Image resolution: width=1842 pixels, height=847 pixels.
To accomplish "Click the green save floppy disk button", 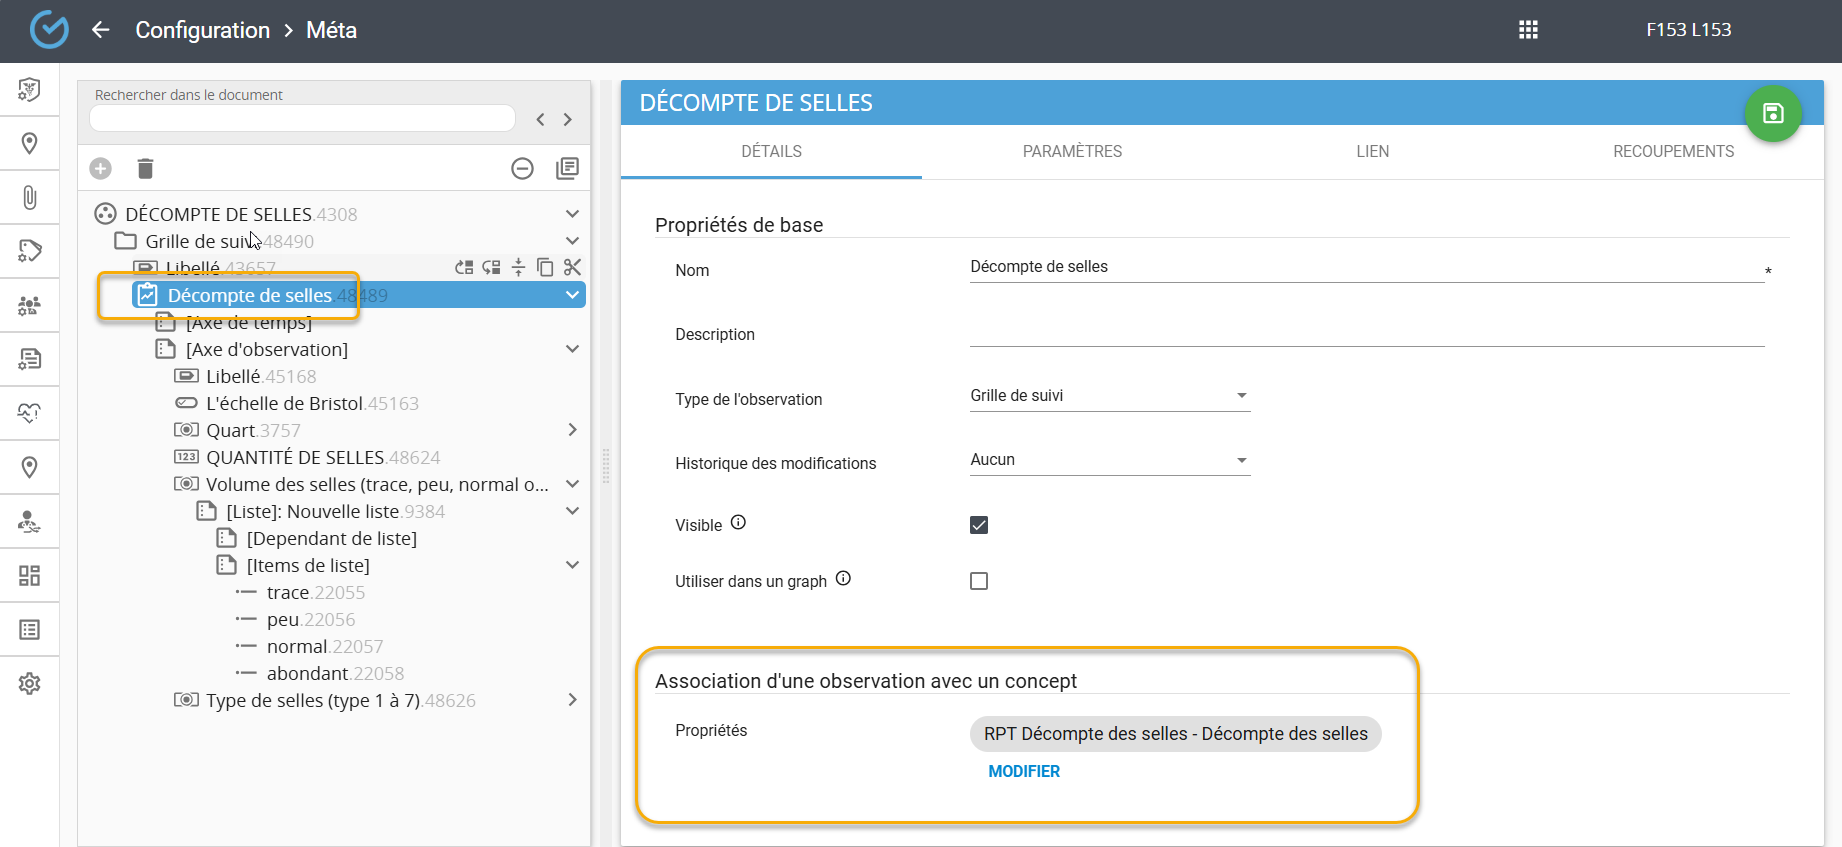I will [1772, 114].
